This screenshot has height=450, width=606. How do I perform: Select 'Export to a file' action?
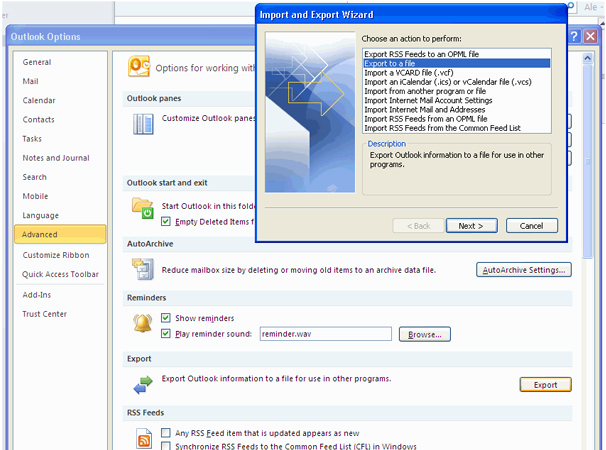pos(457,63)
